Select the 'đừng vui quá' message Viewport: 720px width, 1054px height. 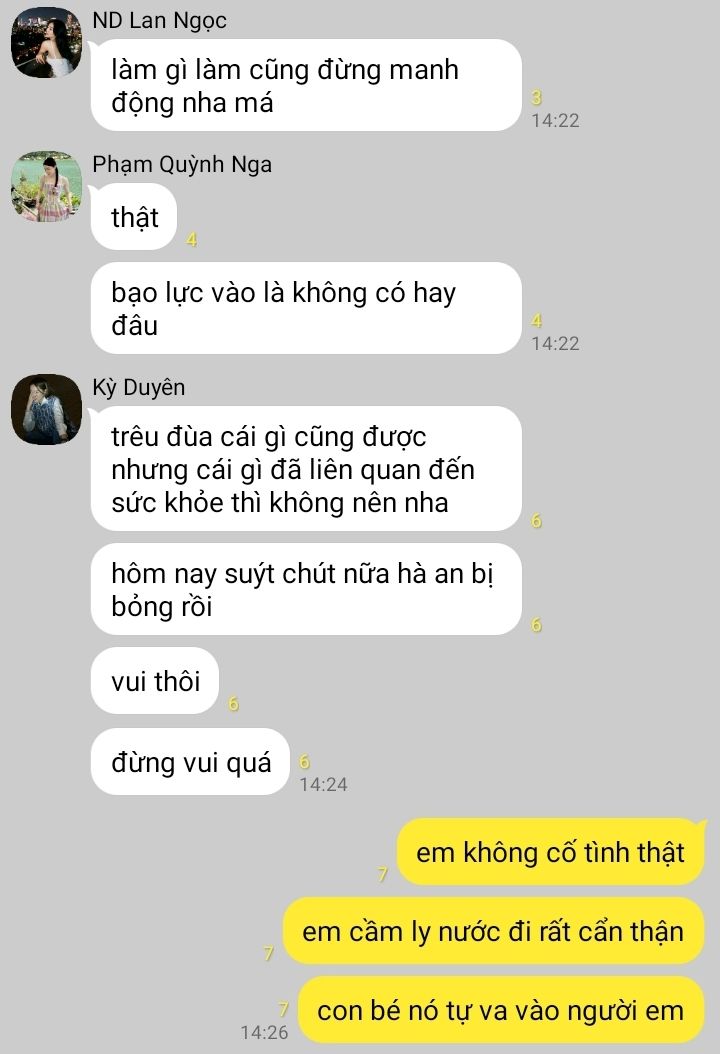click(190, 762)
